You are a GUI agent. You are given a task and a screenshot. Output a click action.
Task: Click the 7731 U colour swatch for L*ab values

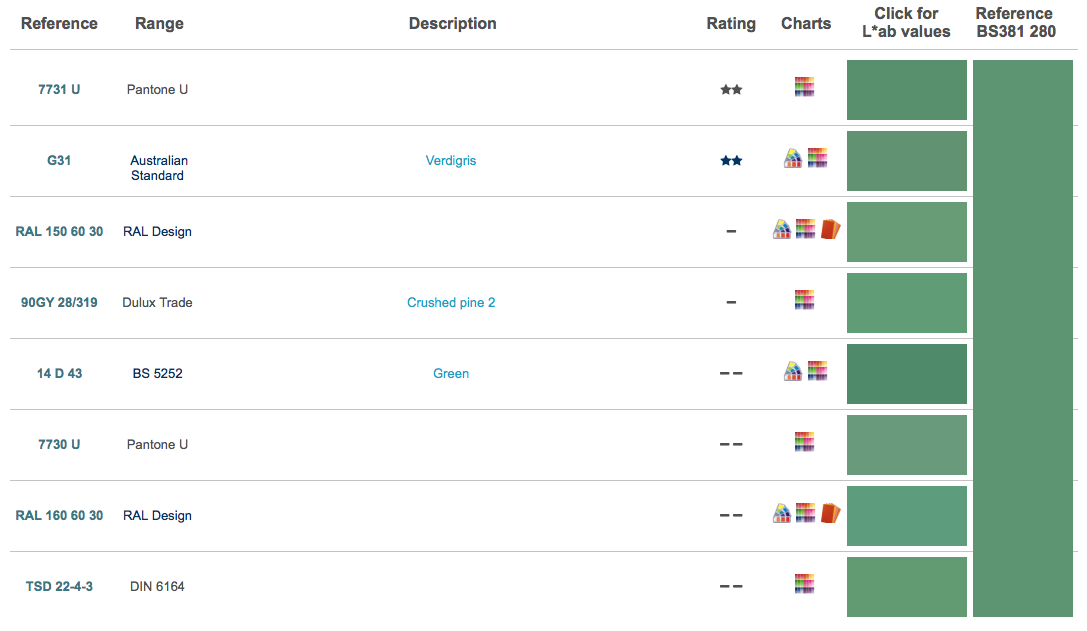tap(906, 90)
